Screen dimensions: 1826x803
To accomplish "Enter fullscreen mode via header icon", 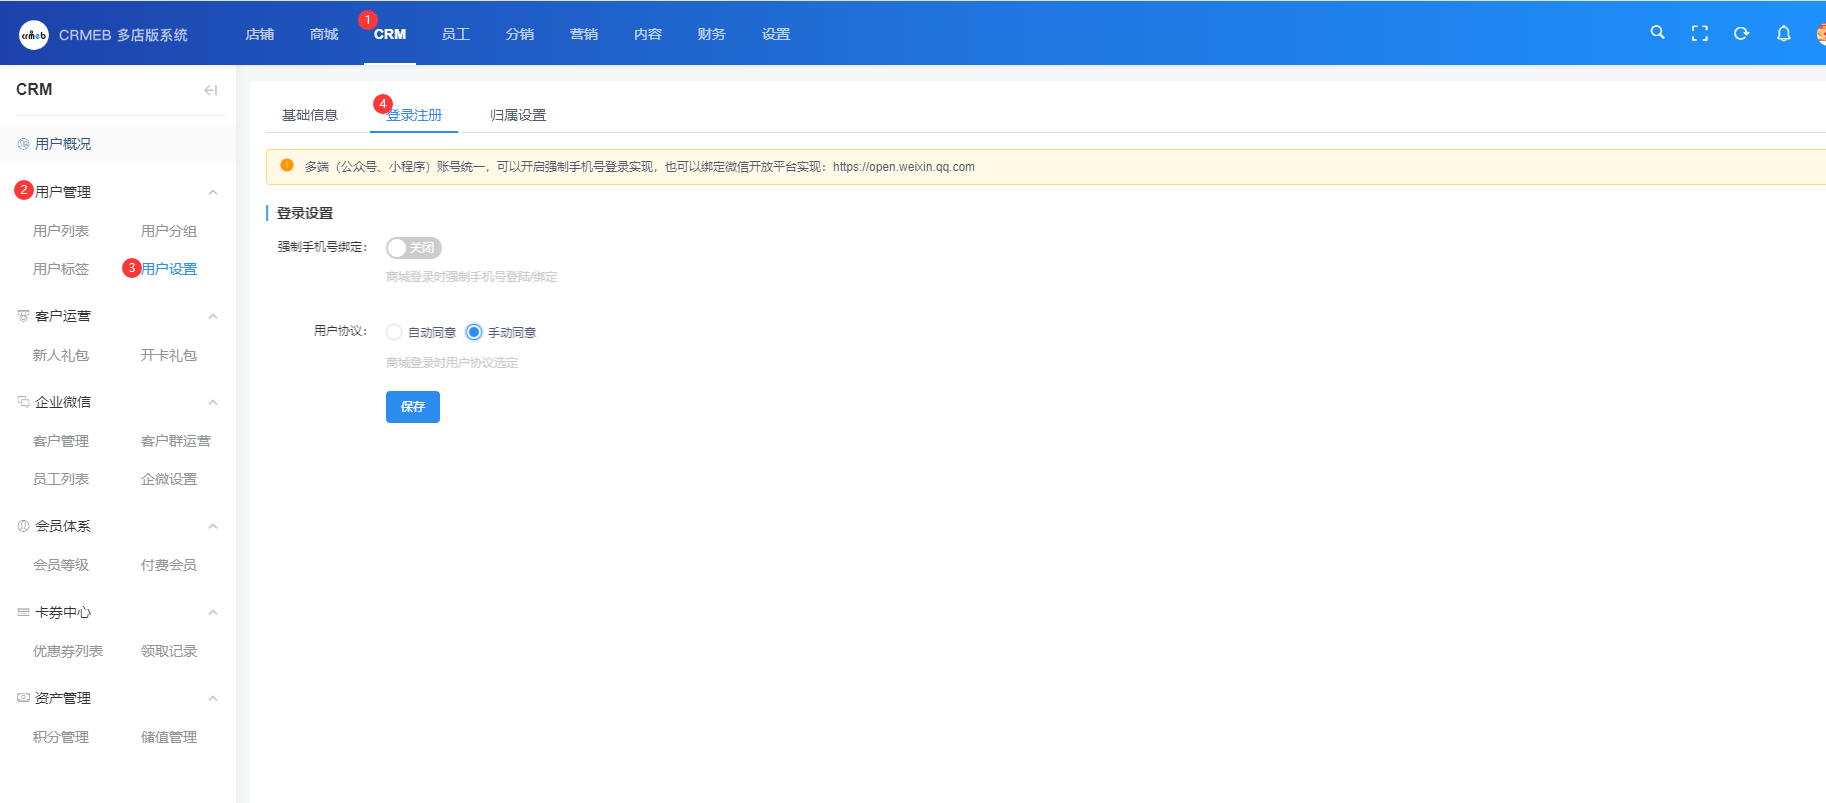I will pos(1699,33).
